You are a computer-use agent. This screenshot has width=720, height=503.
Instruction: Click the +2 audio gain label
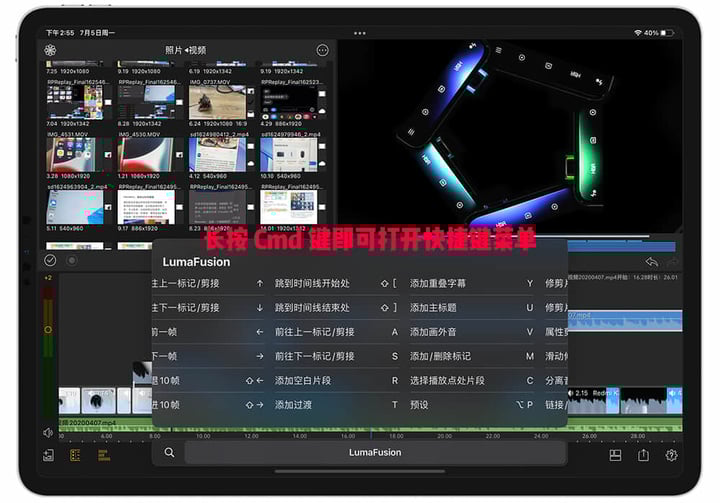(48, 278)
